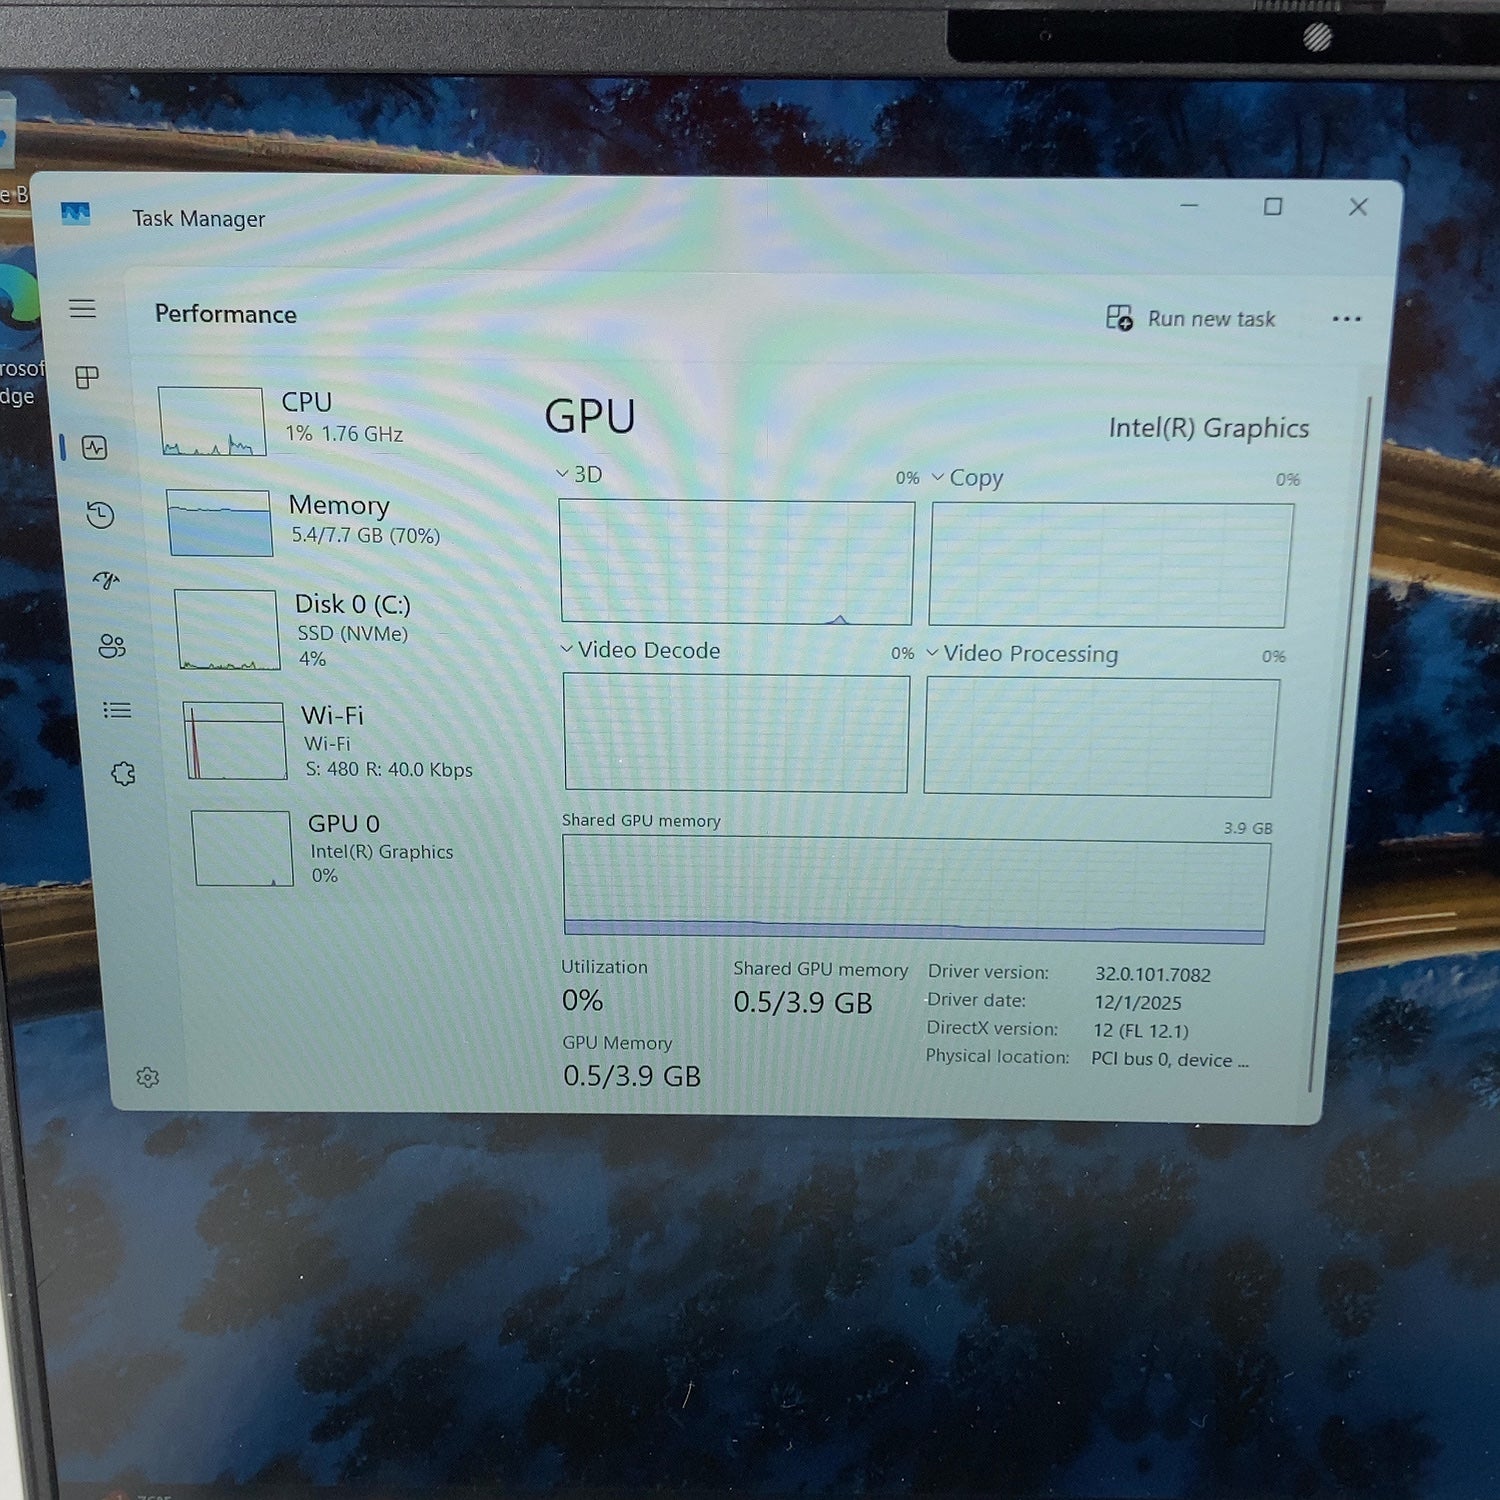Click the vertical scrollbar of GPU panel

[1338, 745]
